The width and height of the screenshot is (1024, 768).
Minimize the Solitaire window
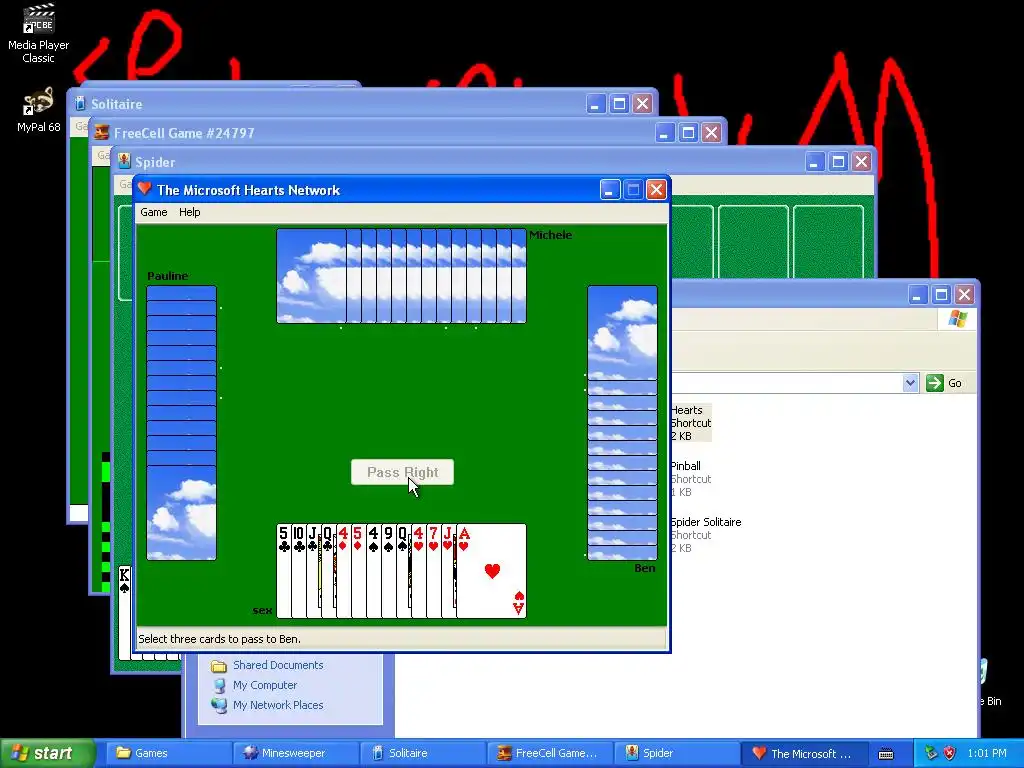pyautogui.click(x=596, y=104)
